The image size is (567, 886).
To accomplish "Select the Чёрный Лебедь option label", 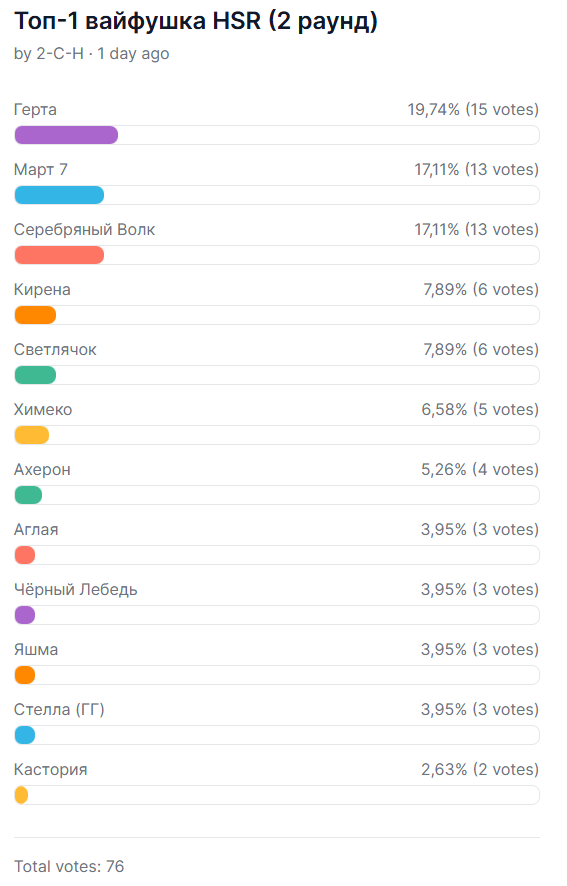I will click(76, 590).
